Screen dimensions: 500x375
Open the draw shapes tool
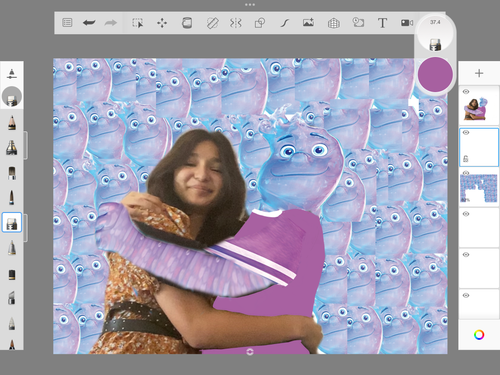[260, 23]
